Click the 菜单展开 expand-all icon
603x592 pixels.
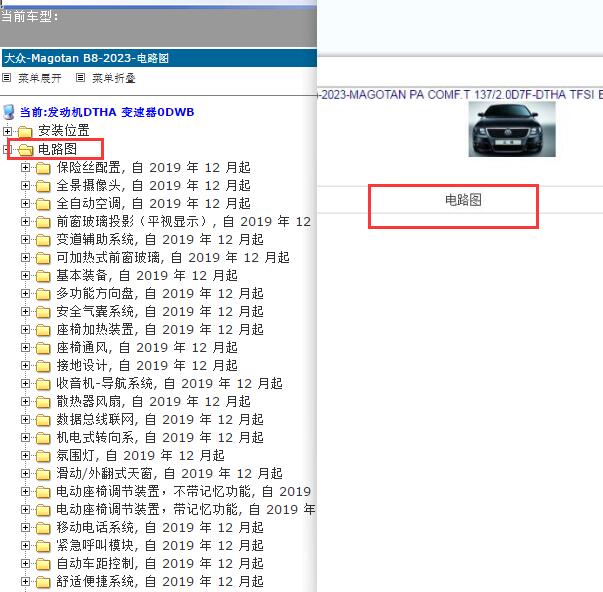click(7, 78)
